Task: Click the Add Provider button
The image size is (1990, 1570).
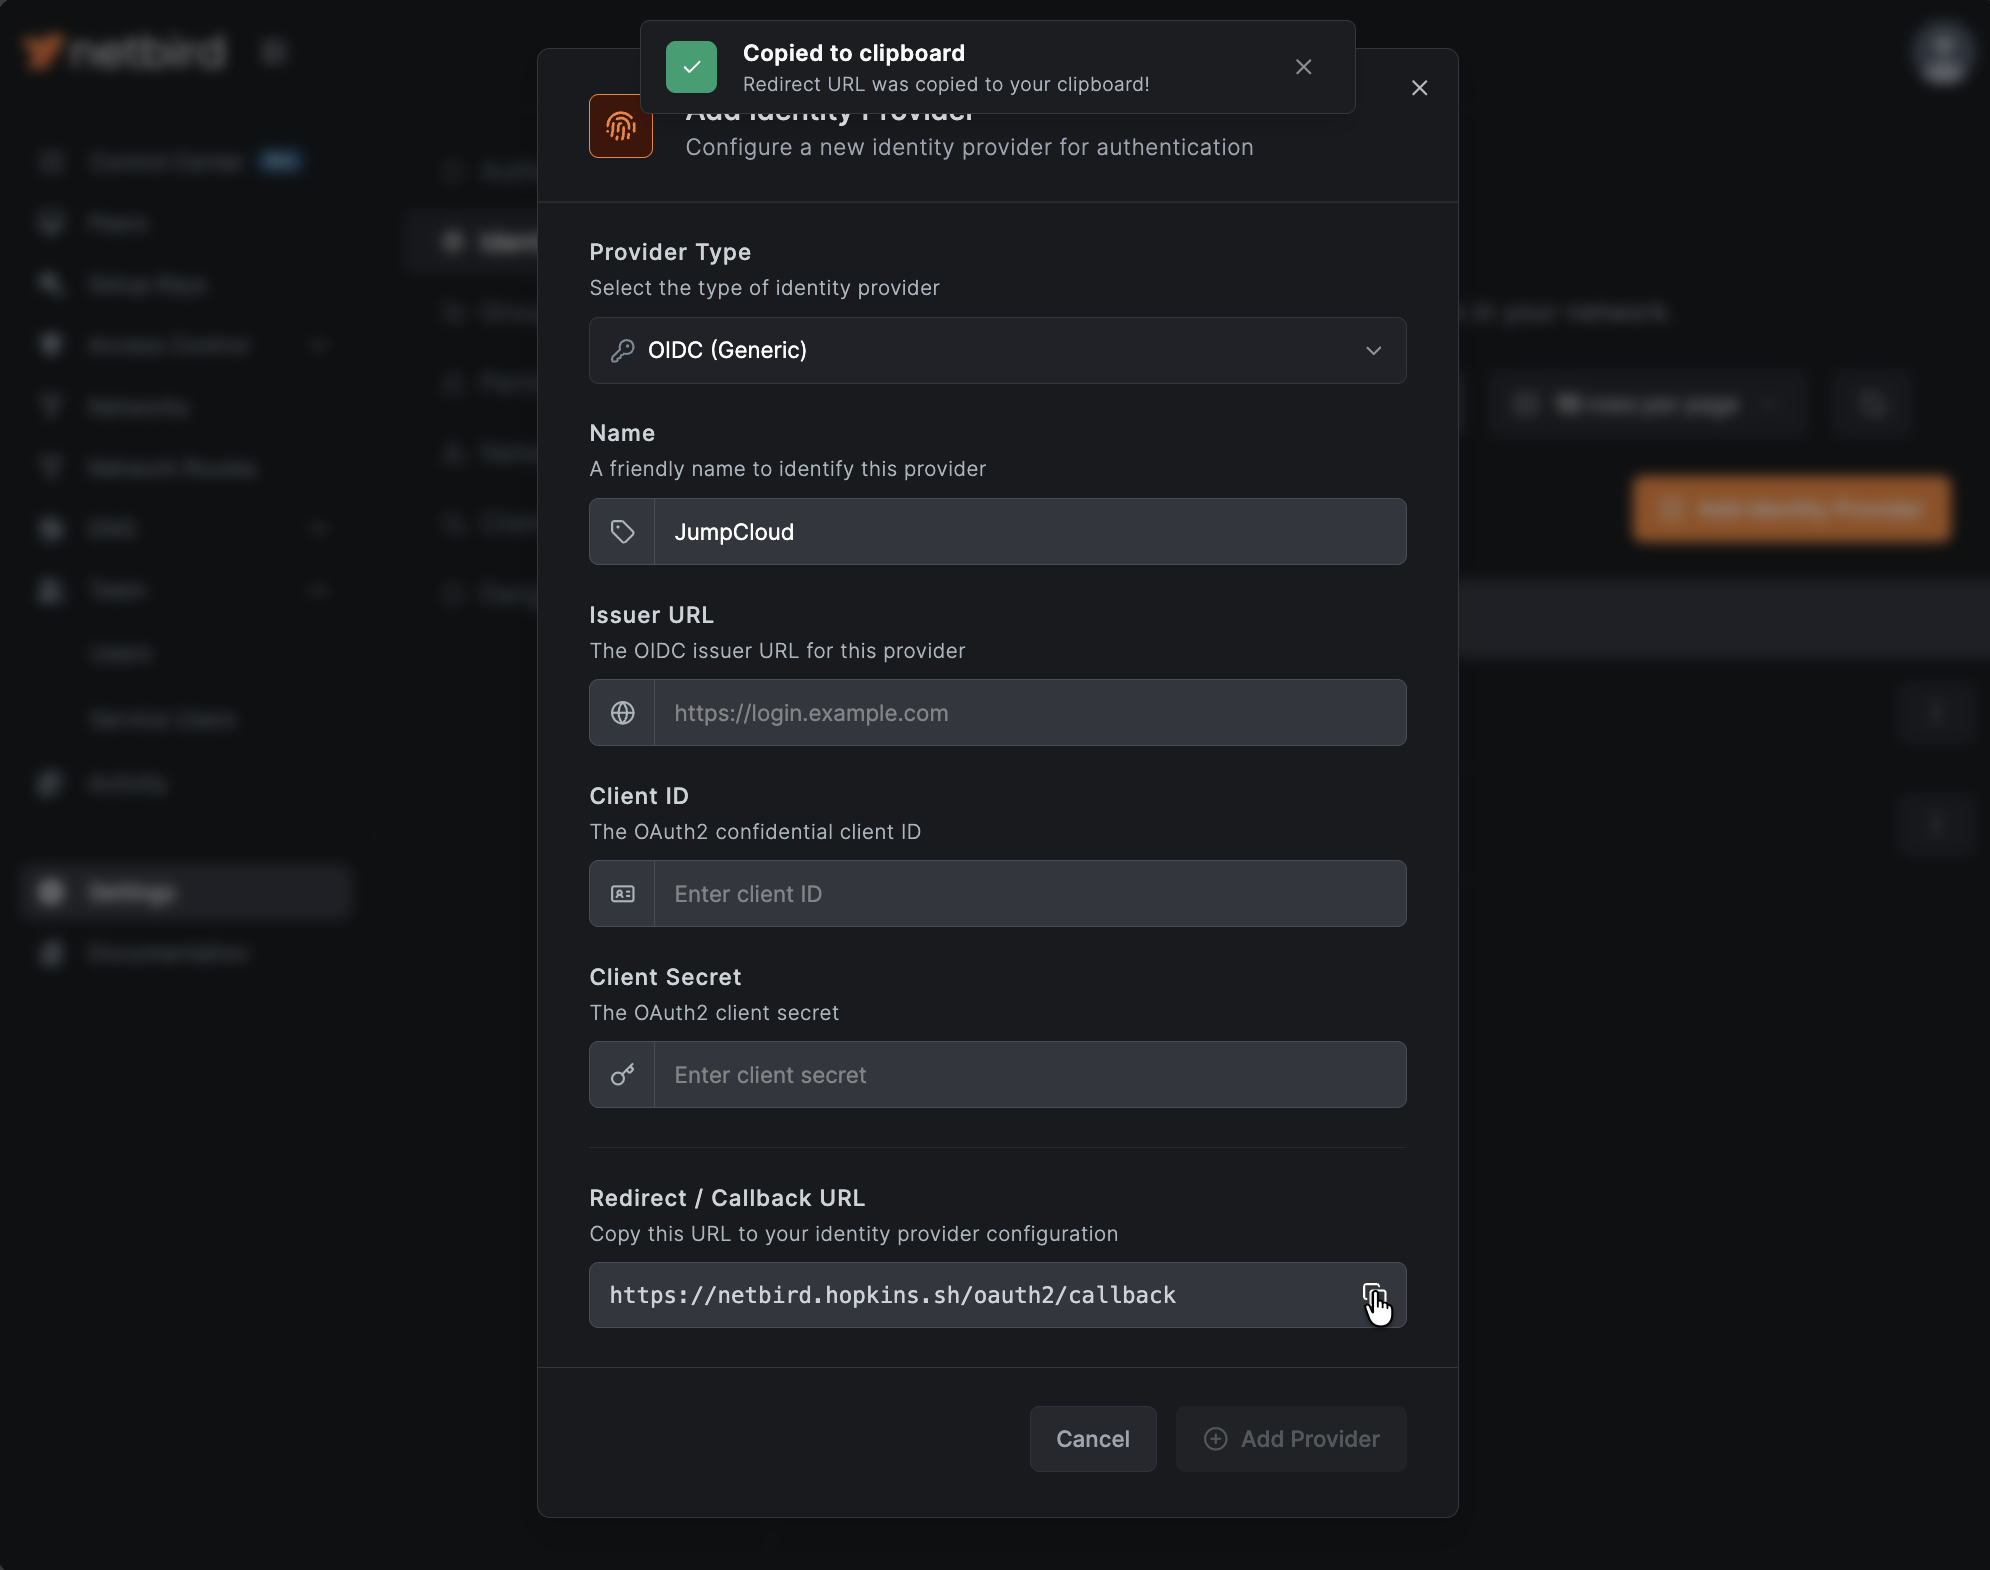Action: pyautogui.click(x=1291, y=1439)
